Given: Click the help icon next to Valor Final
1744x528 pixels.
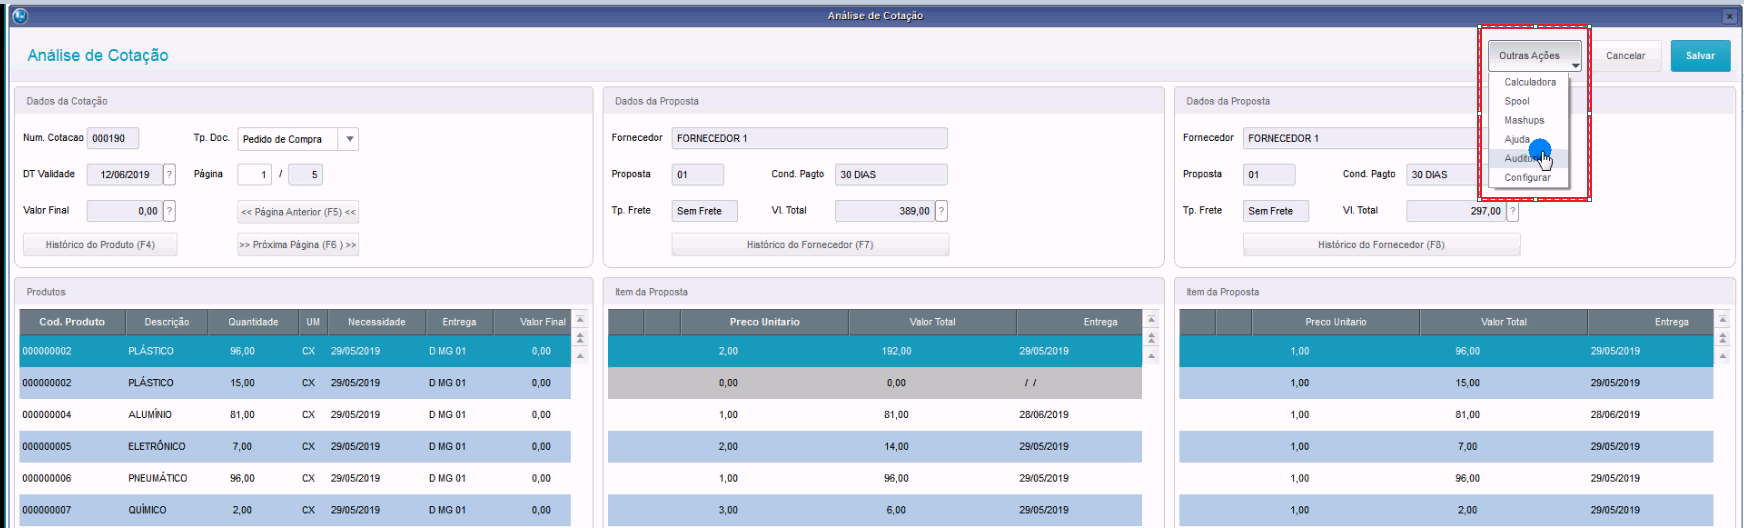Looking at the screenshot, I should (169, 211).
